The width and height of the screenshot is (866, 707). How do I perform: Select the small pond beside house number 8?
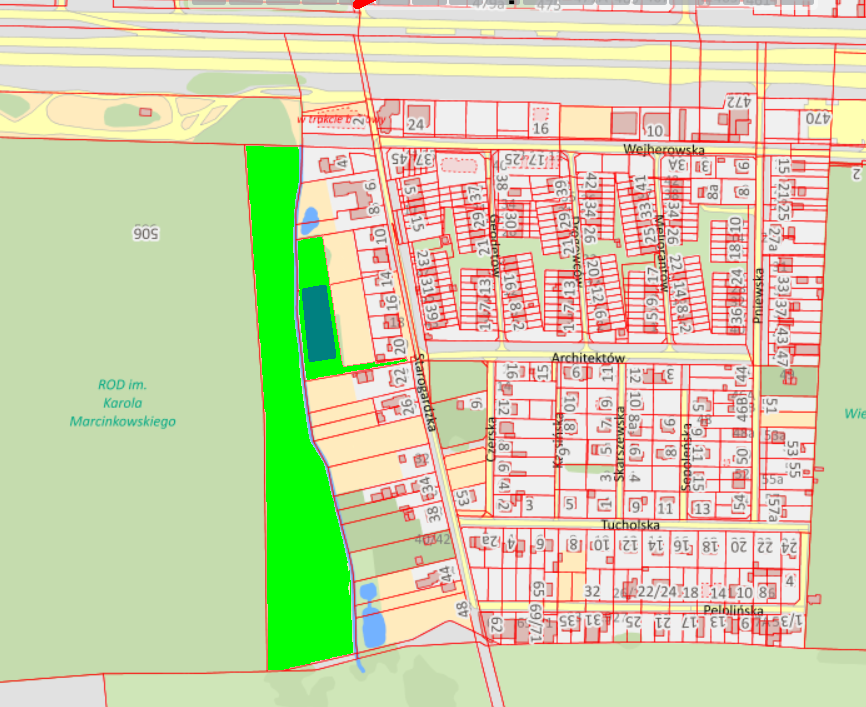pyautogui.click(x=310, y=220)
